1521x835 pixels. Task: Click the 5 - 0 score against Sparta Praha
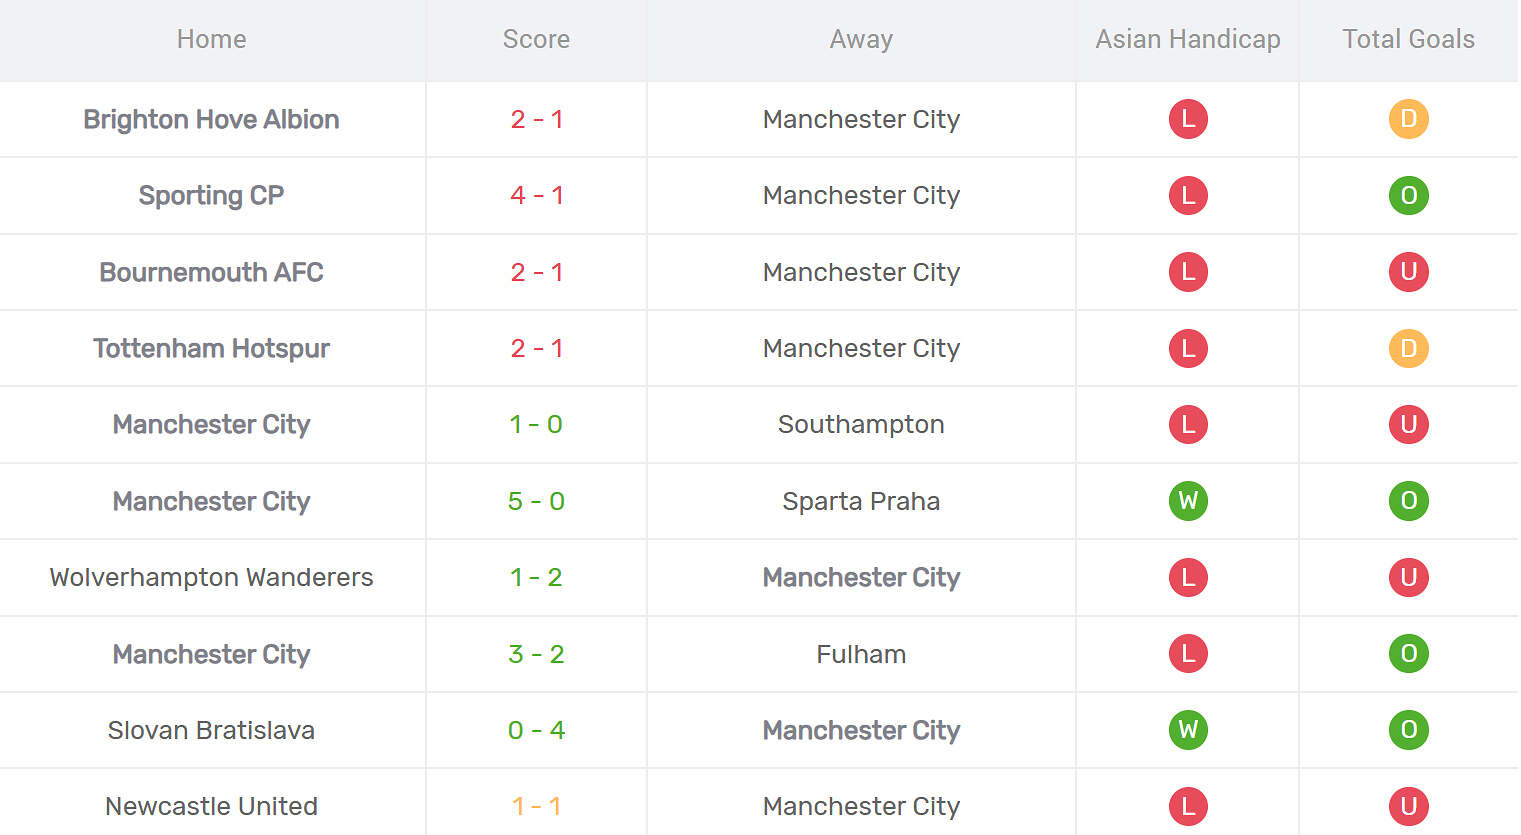point(537,501)
